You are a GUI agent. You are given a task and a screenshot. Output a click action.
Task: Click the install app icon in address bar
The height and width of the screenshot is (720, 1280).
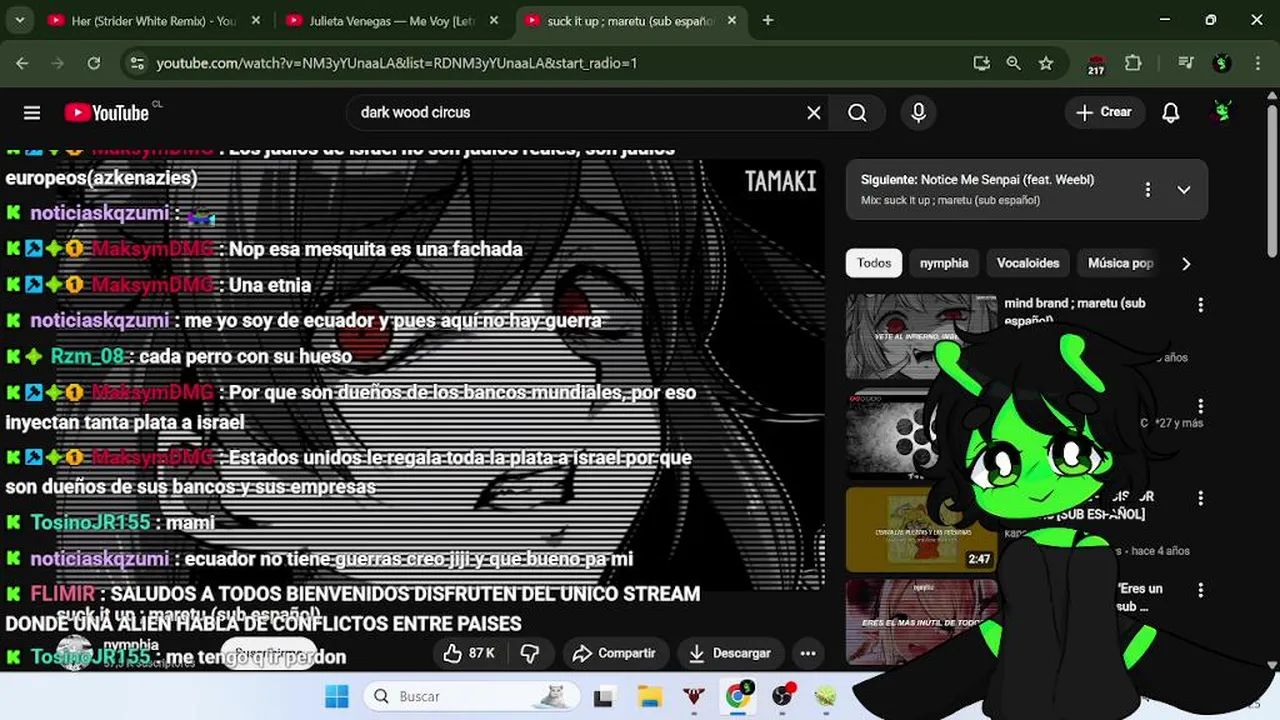[x=982, y=63]
